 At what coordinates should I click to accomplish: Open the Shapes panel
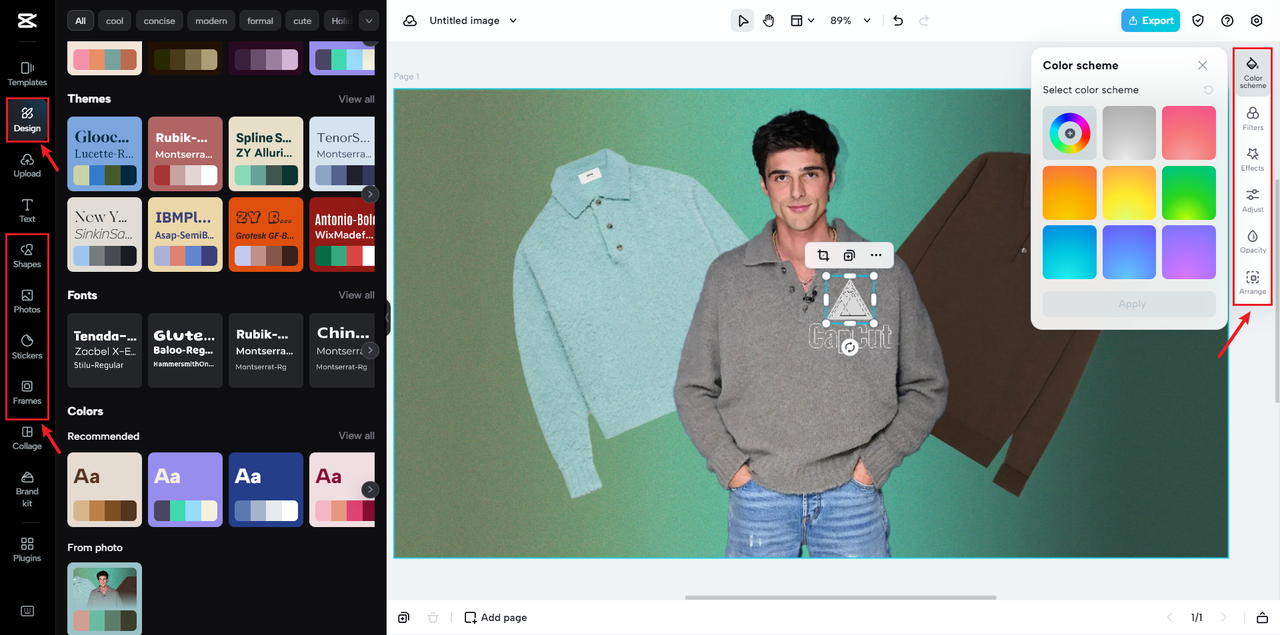(x=27, y=256)
